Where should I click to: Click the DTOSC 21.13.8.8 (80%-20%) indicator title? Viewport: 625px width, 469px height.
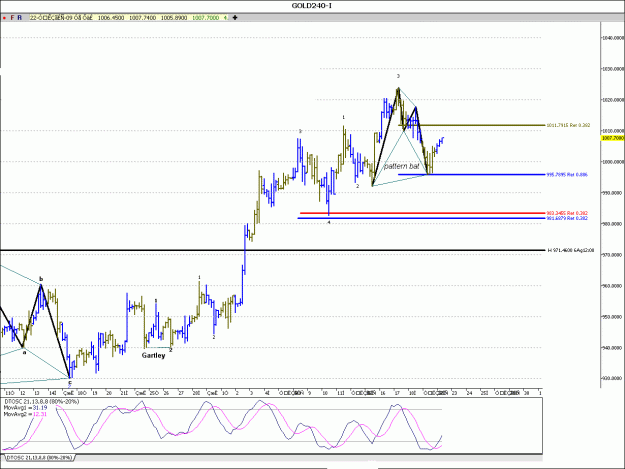[x=41, y=402]
